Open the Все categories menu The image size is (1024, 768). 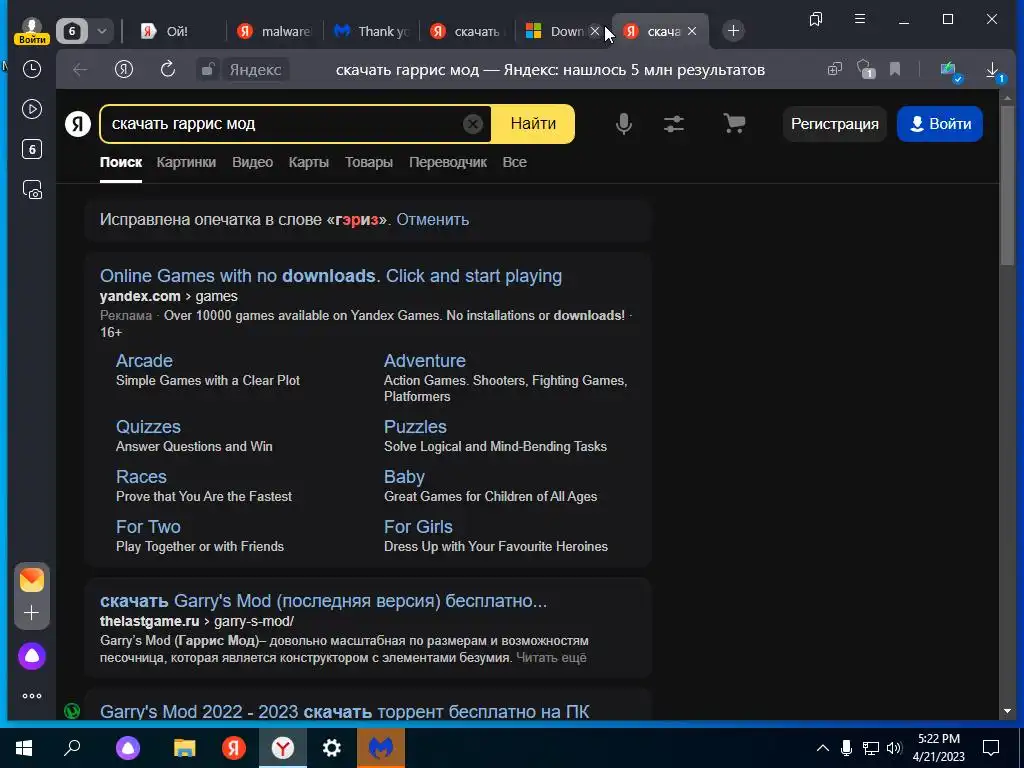515,162
